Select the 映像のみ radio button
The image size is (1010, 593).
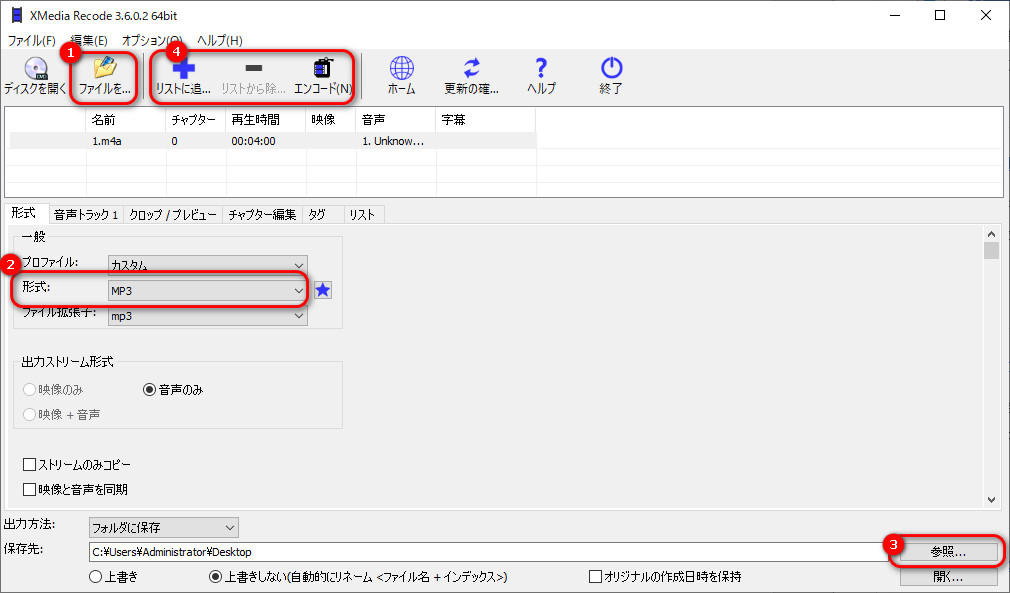[x=29, y=390]
